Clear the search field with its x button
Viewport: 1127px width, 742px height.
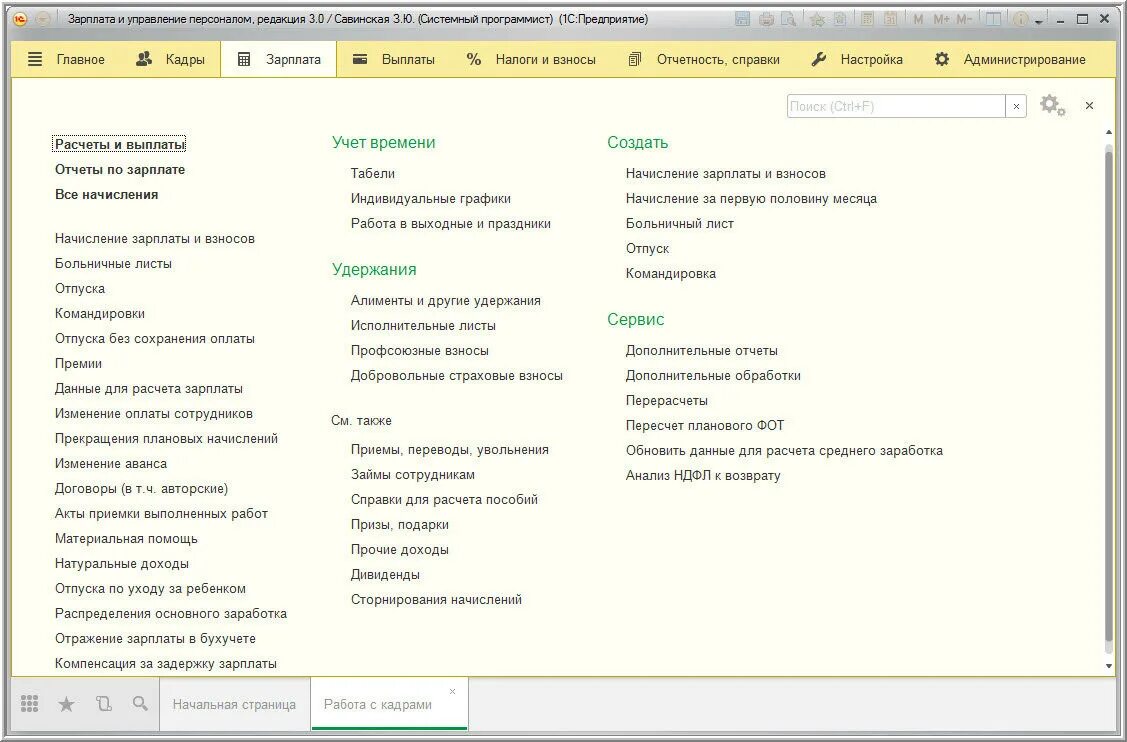click(1016, 106)
